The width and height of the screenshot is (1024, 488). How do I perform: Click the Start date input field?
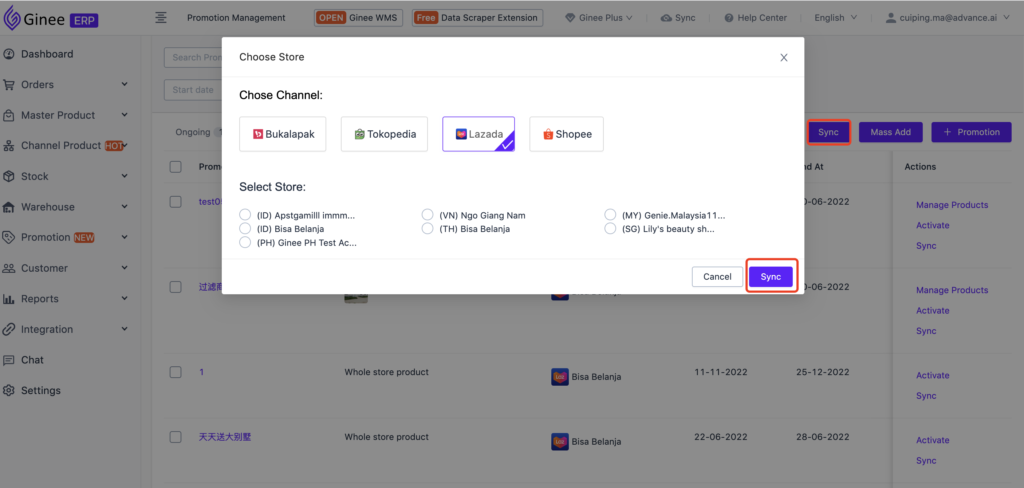point(193,89)
